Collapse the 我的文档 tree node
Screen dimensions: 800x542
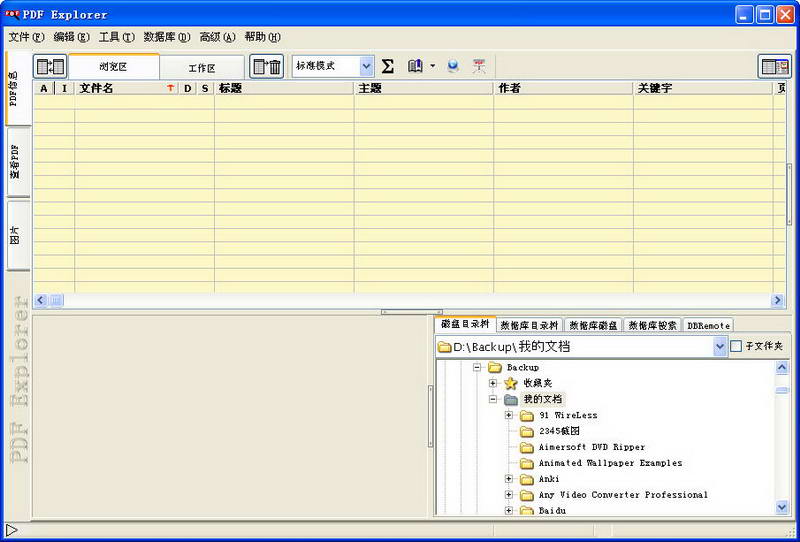click(x=493, y=399)
